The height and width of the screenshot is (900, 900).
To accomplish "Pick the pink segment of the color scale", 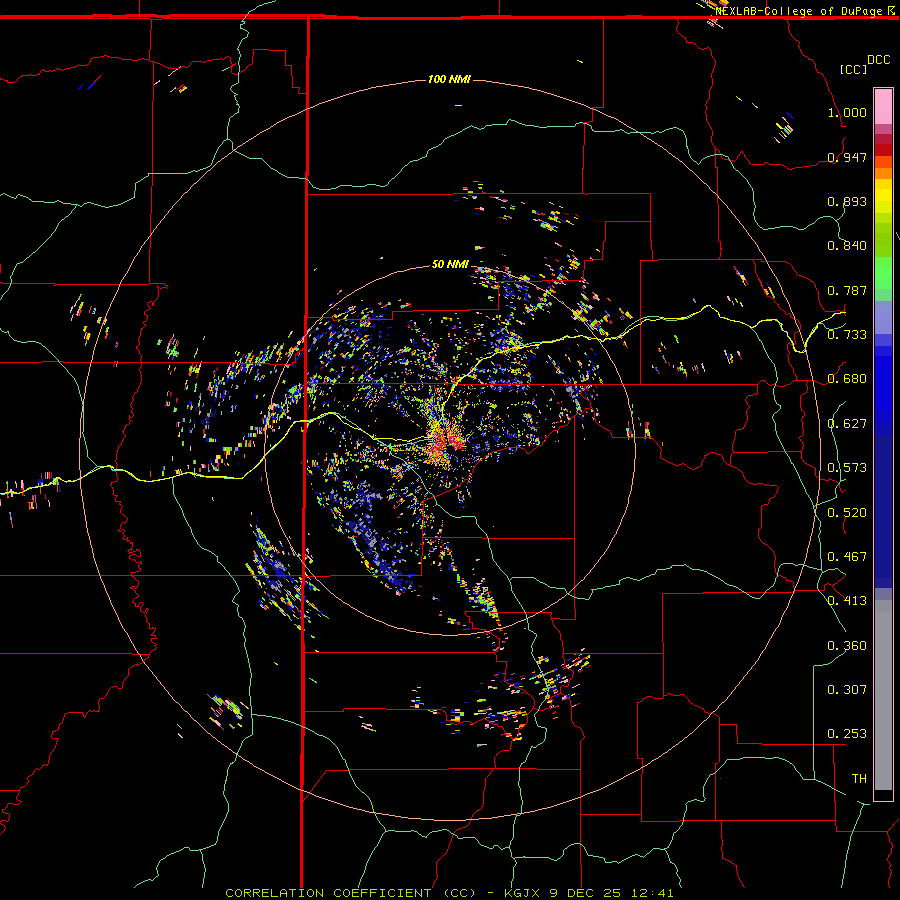I will 883,107.
